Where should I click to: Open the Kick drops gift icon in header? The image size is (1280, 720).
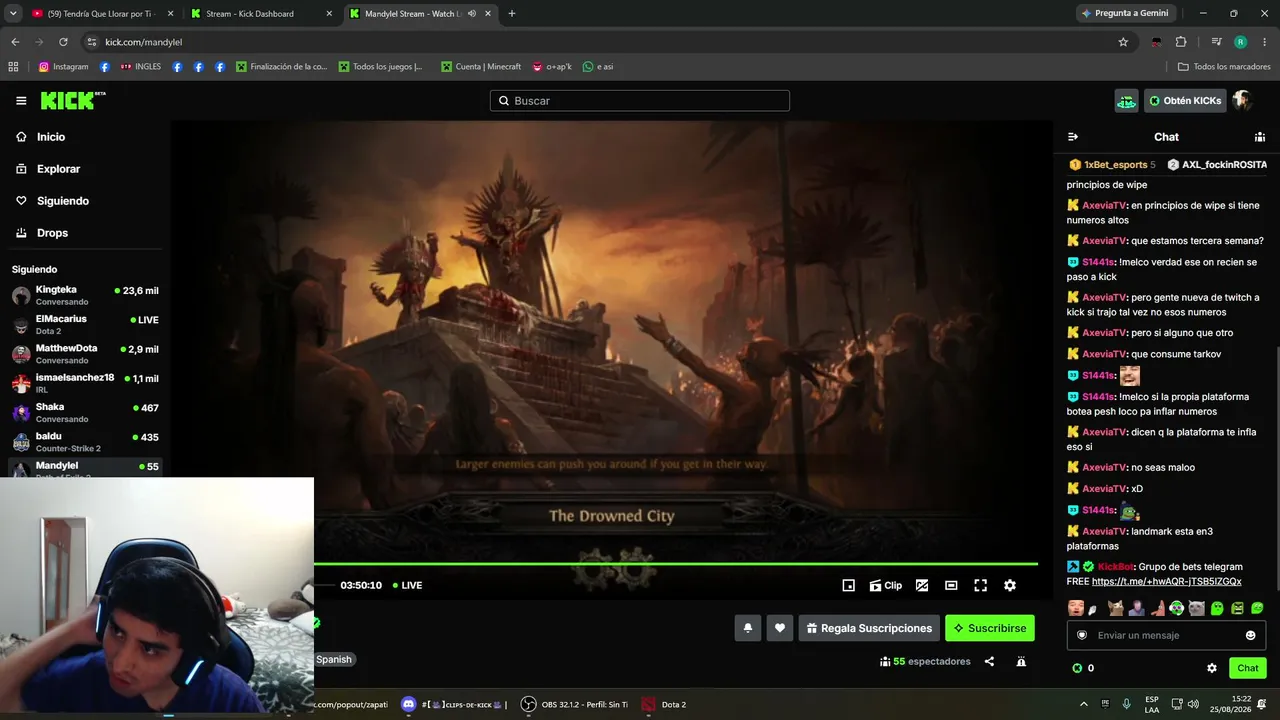[x=1127, y=101]
